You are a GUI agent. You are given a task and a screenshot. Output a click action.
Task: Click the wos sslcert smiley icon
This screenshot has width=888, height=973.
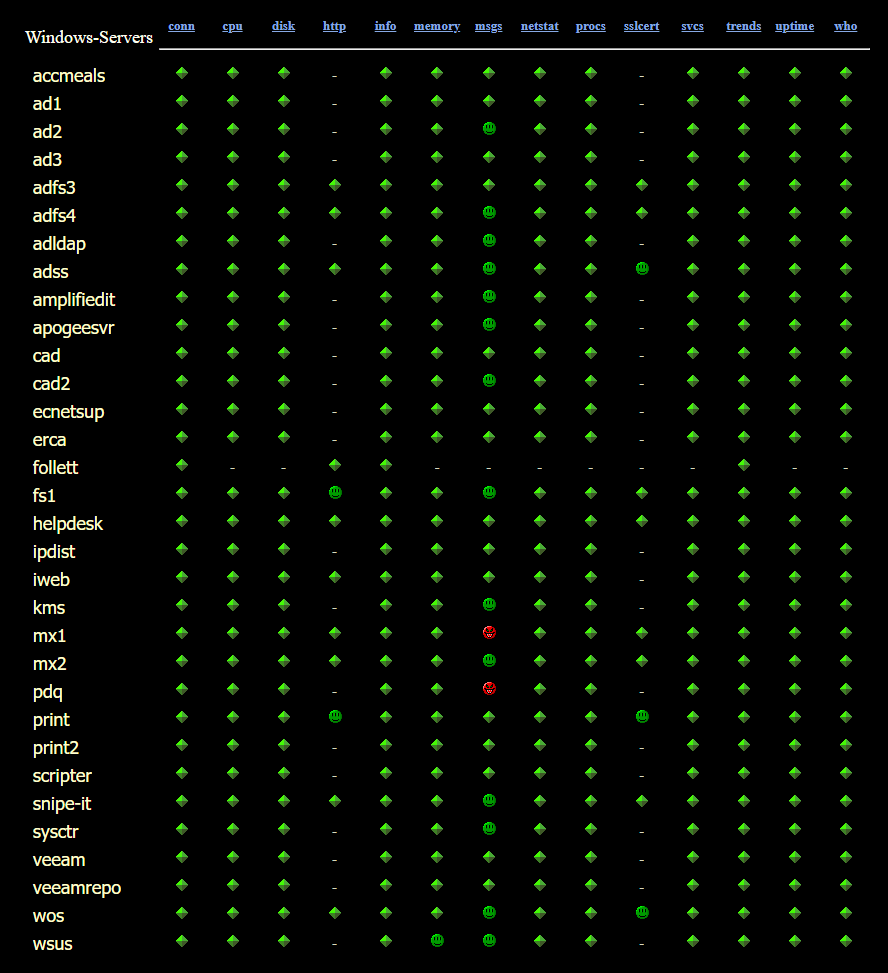(x=642, y=913)
